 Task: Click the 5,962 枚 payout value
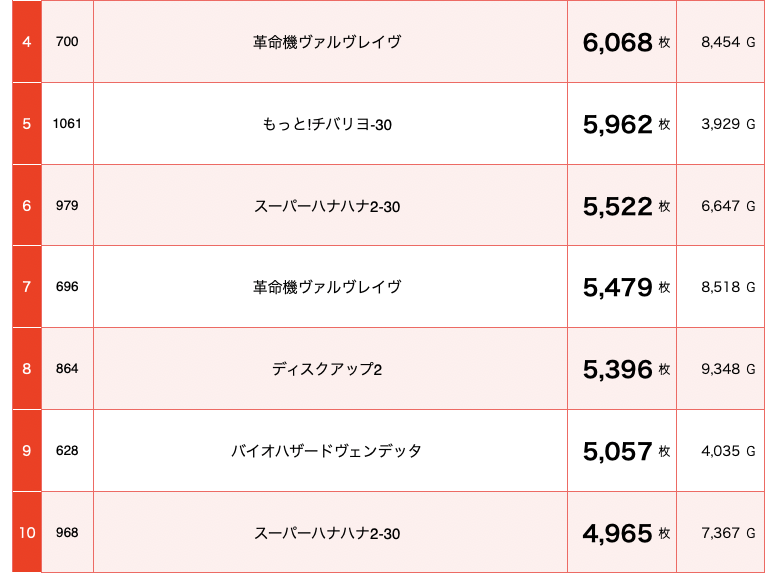[626, 124]
